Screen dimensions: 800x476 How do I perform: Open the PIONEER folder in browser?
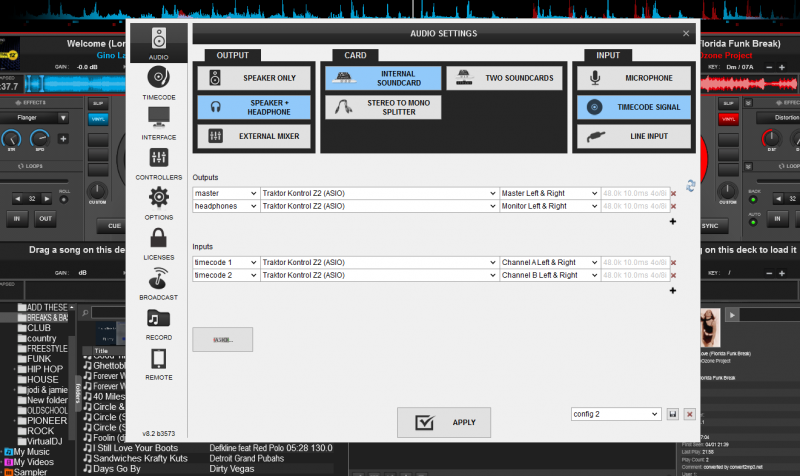click(x=47, y=421)
